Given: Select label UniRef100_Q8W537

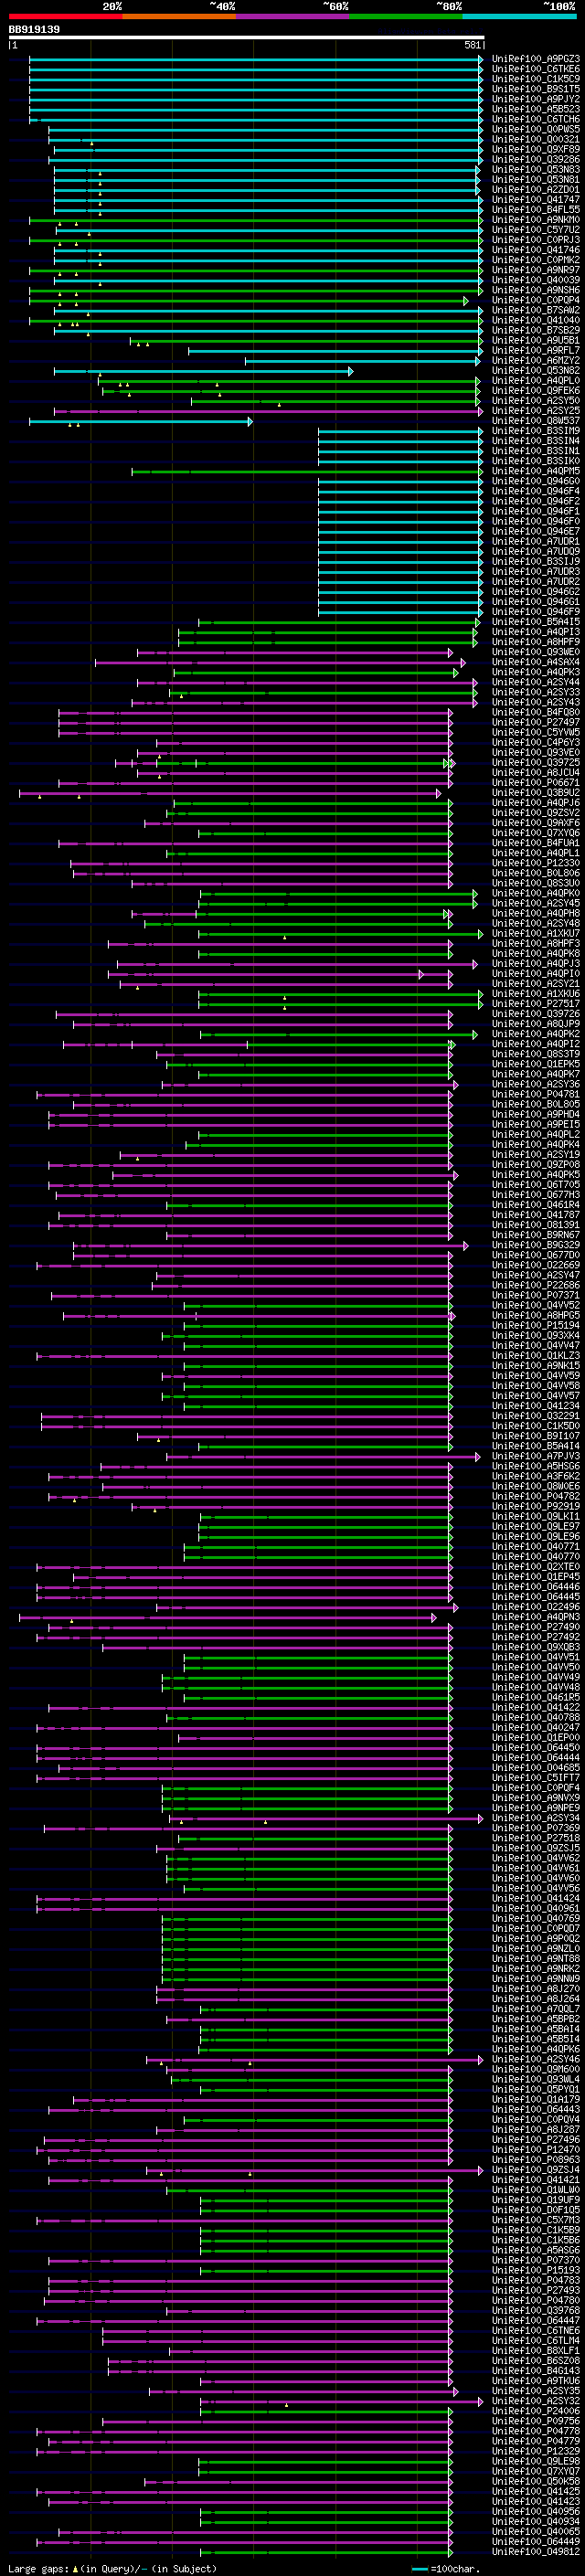Looking at the screenshot, I should click(x=536, y=421).
